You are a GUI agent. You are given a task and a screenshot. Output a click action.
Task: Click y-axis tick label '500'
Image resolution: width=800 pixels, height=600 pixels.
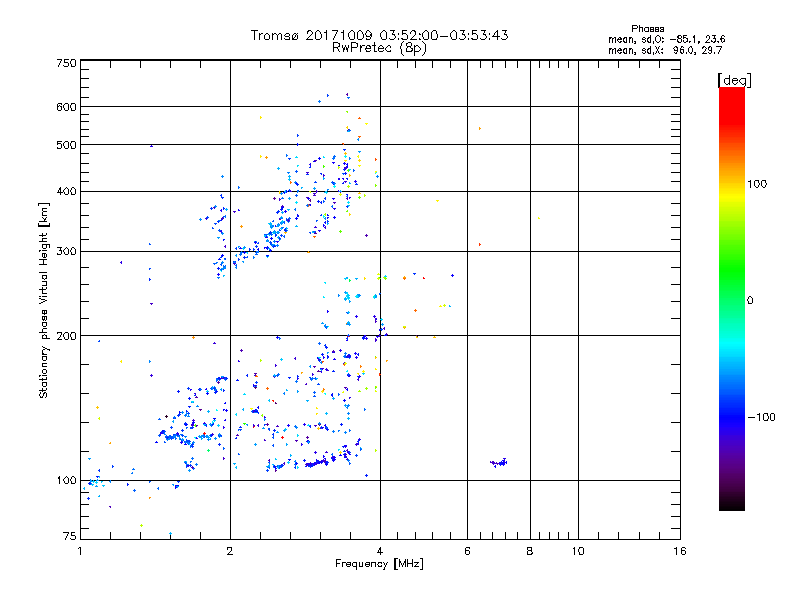pyautogui.click(x=66, y=145)
